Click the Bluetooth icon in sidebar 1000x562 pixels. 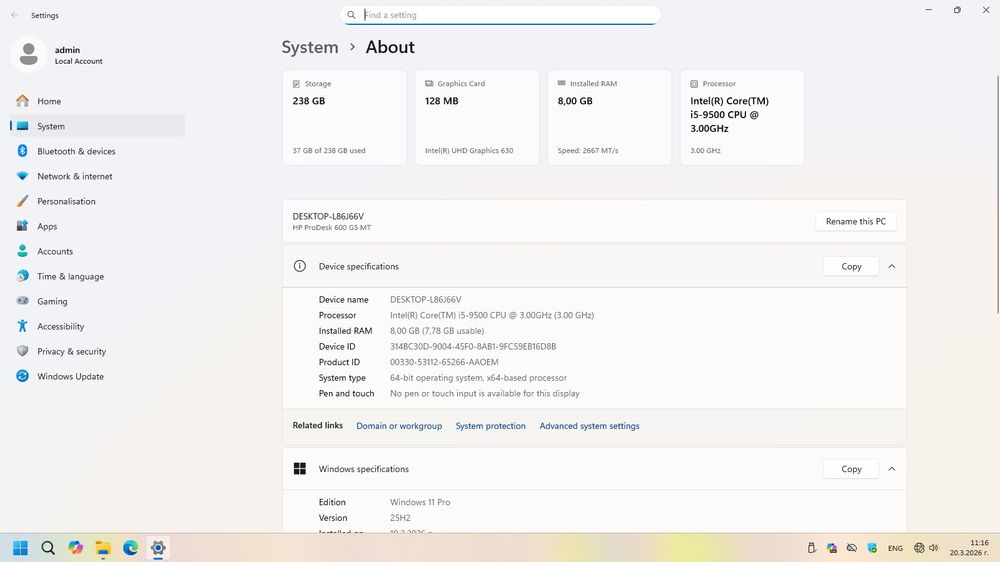tap(22, 151)
